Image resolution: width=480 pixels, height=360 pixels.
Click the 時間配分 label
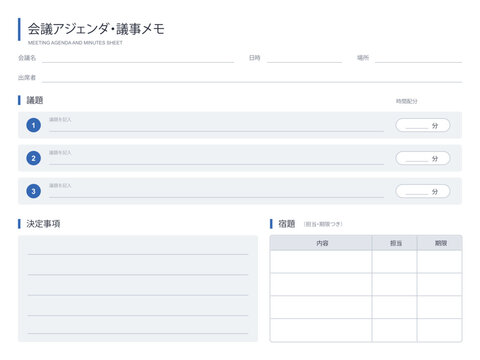point(407,101)
